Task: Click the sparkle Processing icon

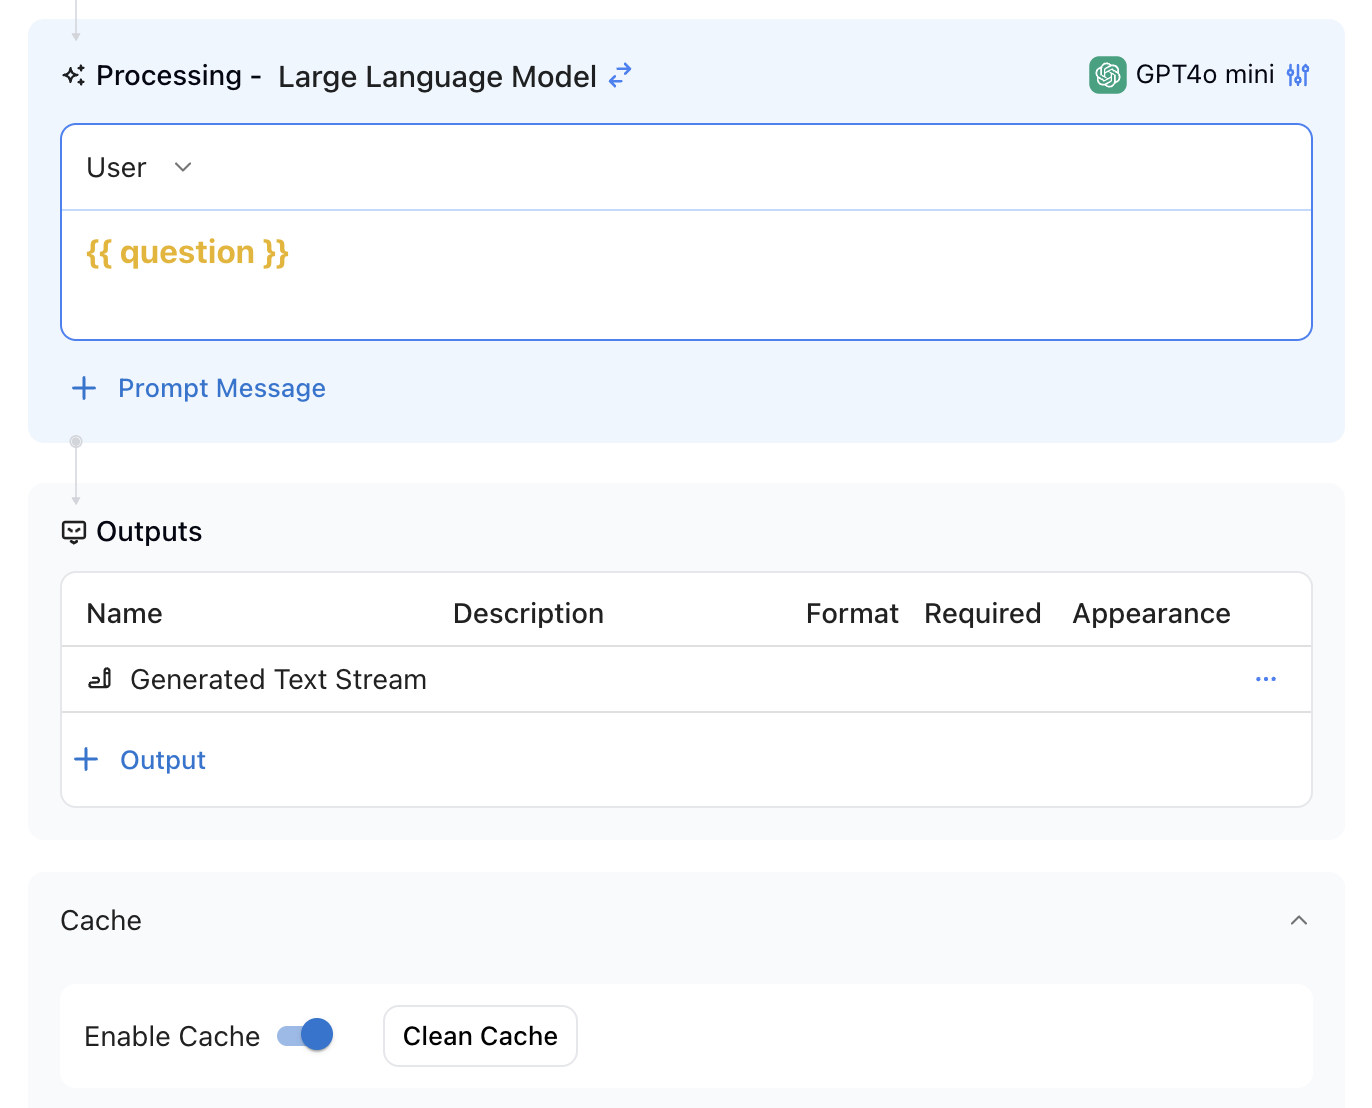Action: (x=74, y=76)
